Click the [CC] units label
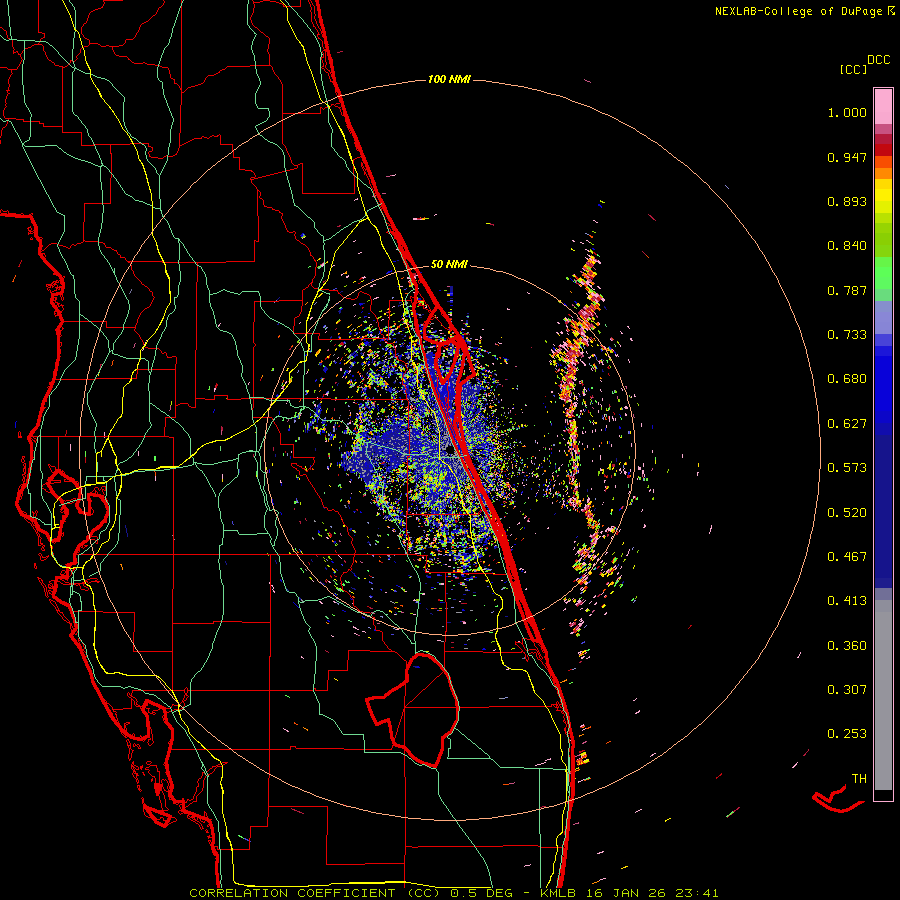Screen dimensions: 900x900 click(853, 69)
